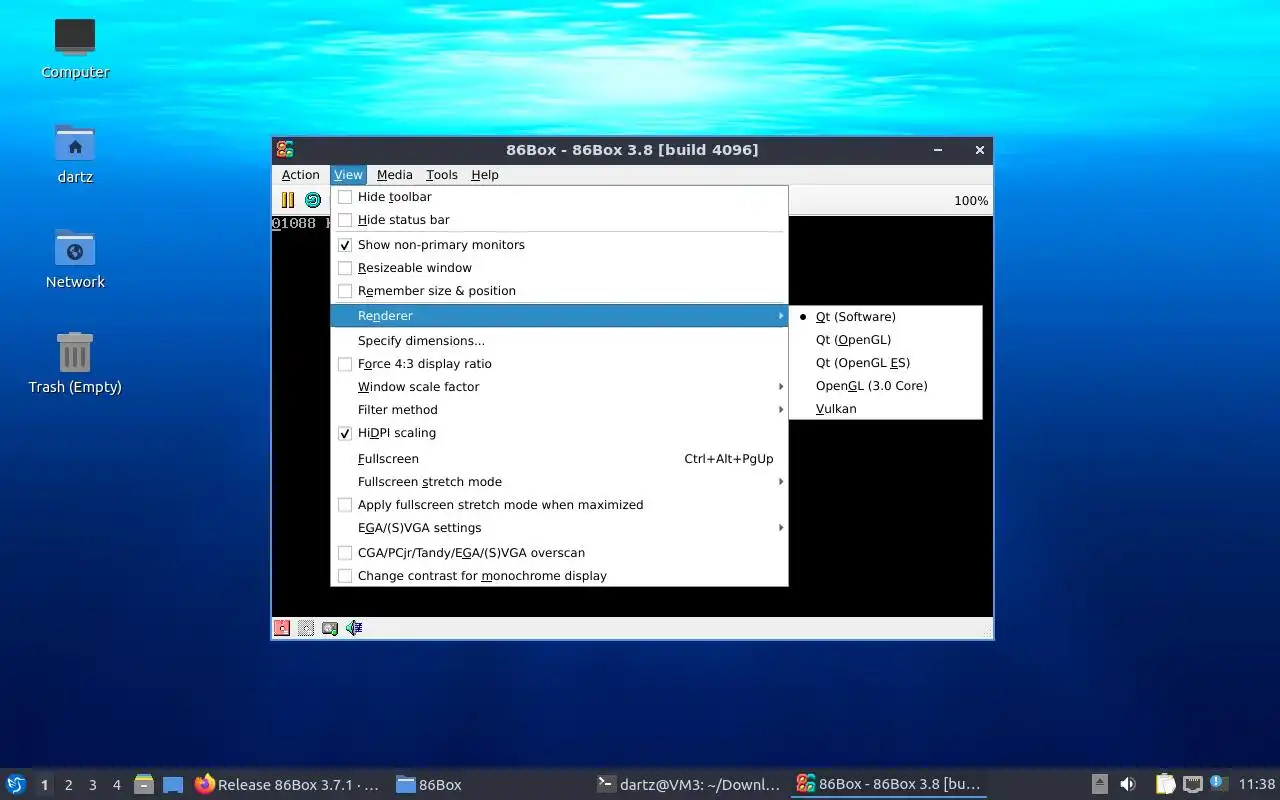Expand the Window scale factor submenu

pos(559,387)
